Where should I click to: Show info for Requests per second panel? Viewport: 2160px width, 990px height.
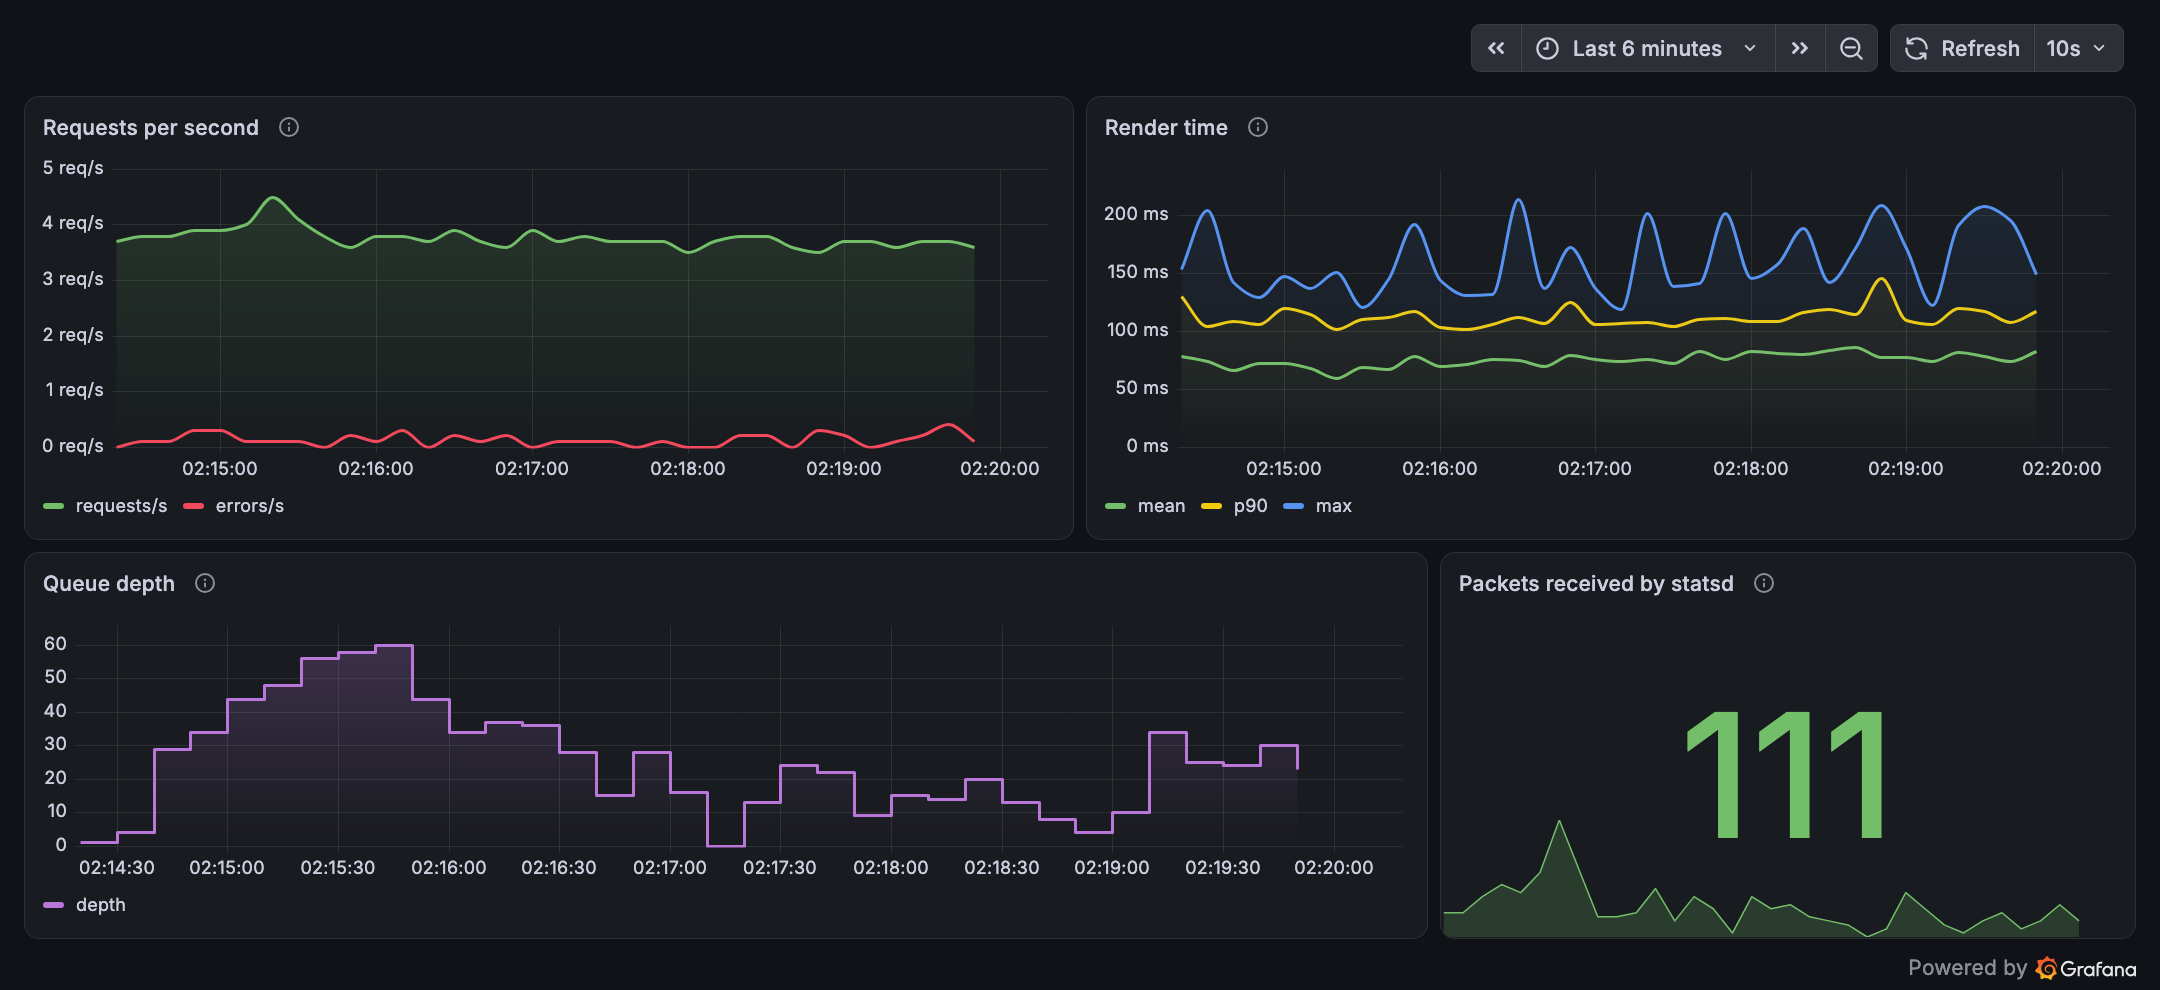point(289,127)
